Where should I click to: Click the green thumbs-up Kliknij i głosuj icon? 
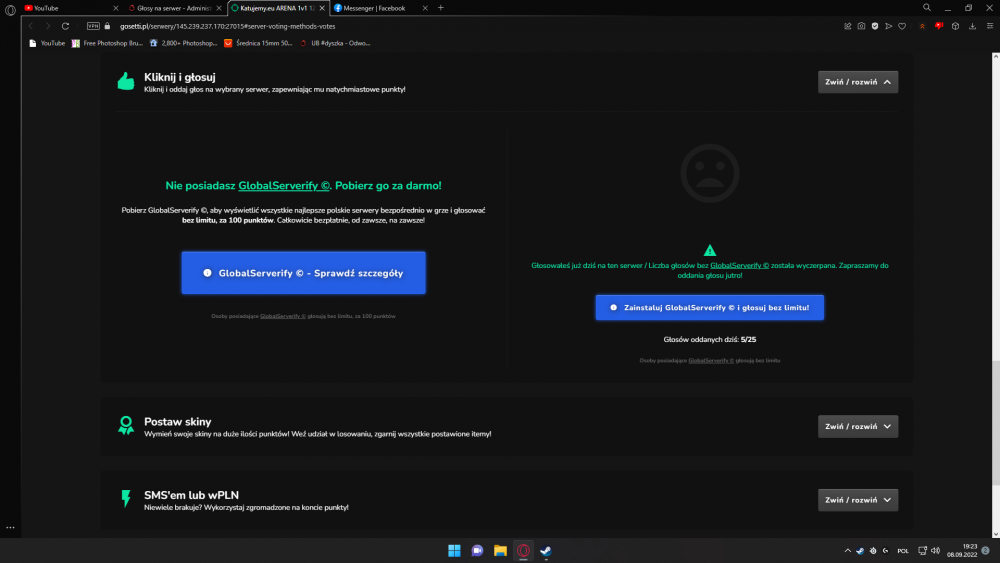(x=126, y=82)
